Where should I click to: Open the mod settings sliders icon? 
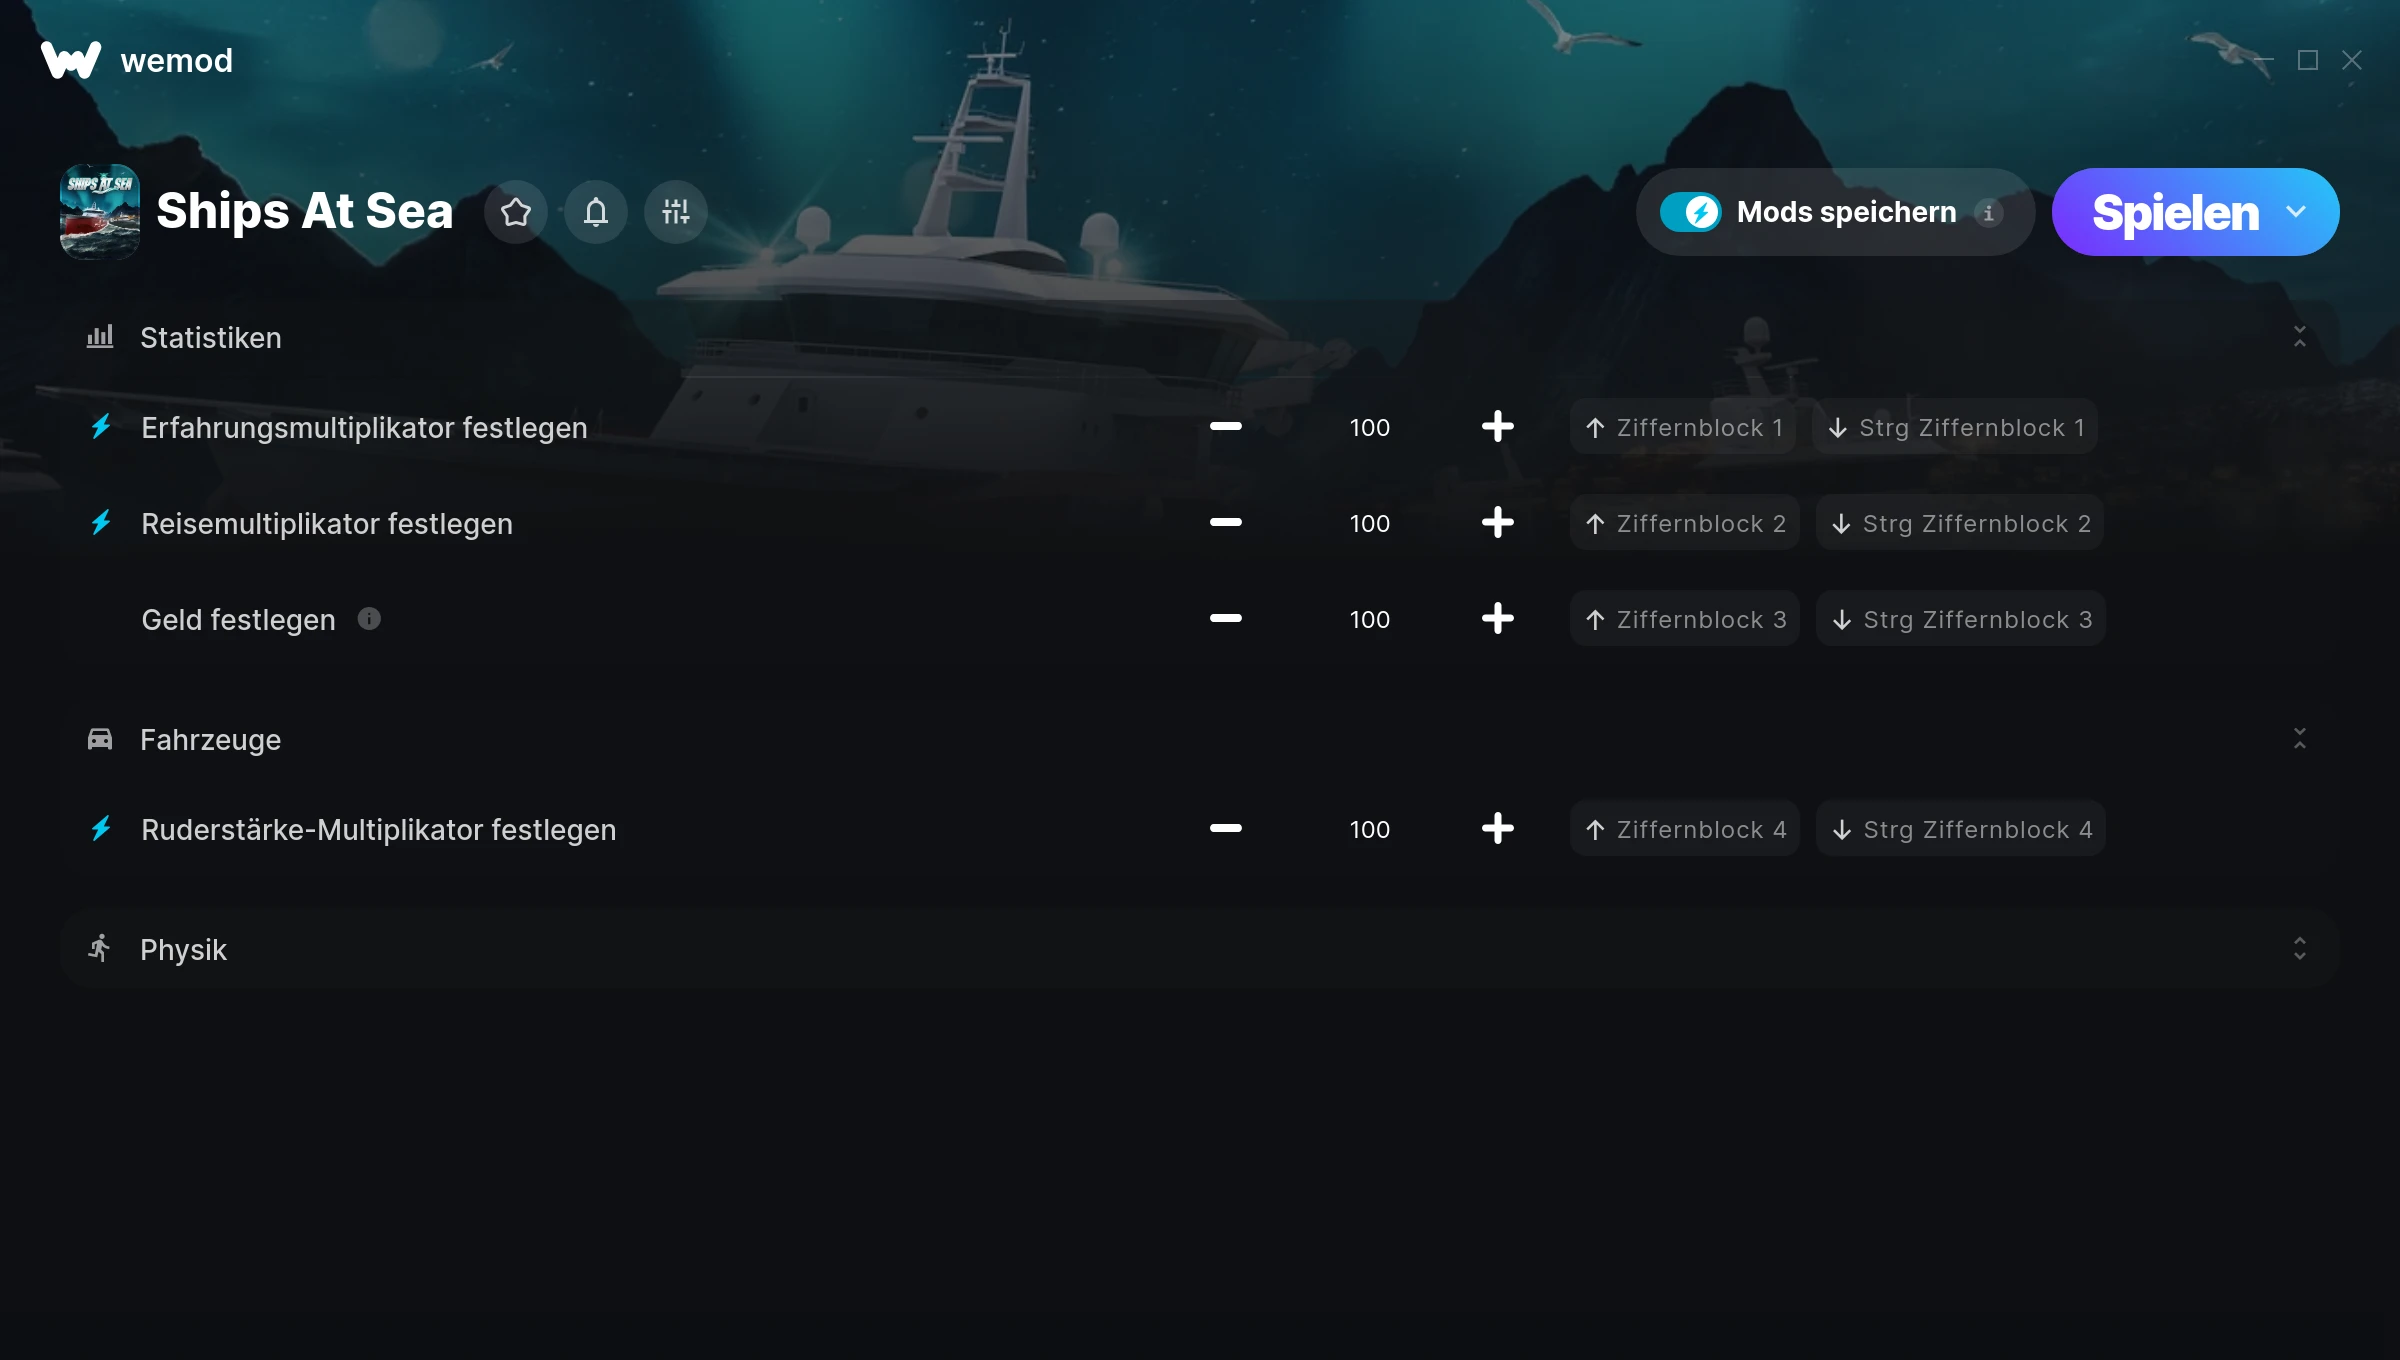(676, 212)
